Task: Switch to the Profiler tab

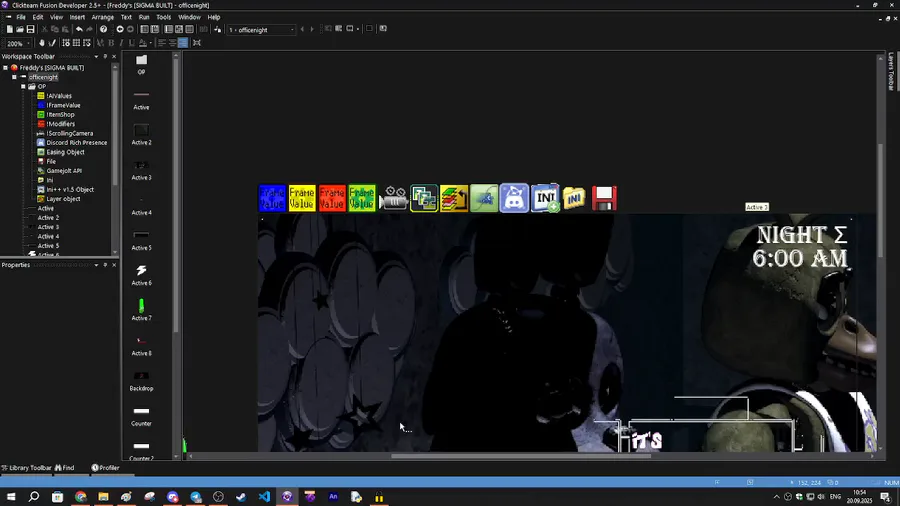Action: coord(106,468)
